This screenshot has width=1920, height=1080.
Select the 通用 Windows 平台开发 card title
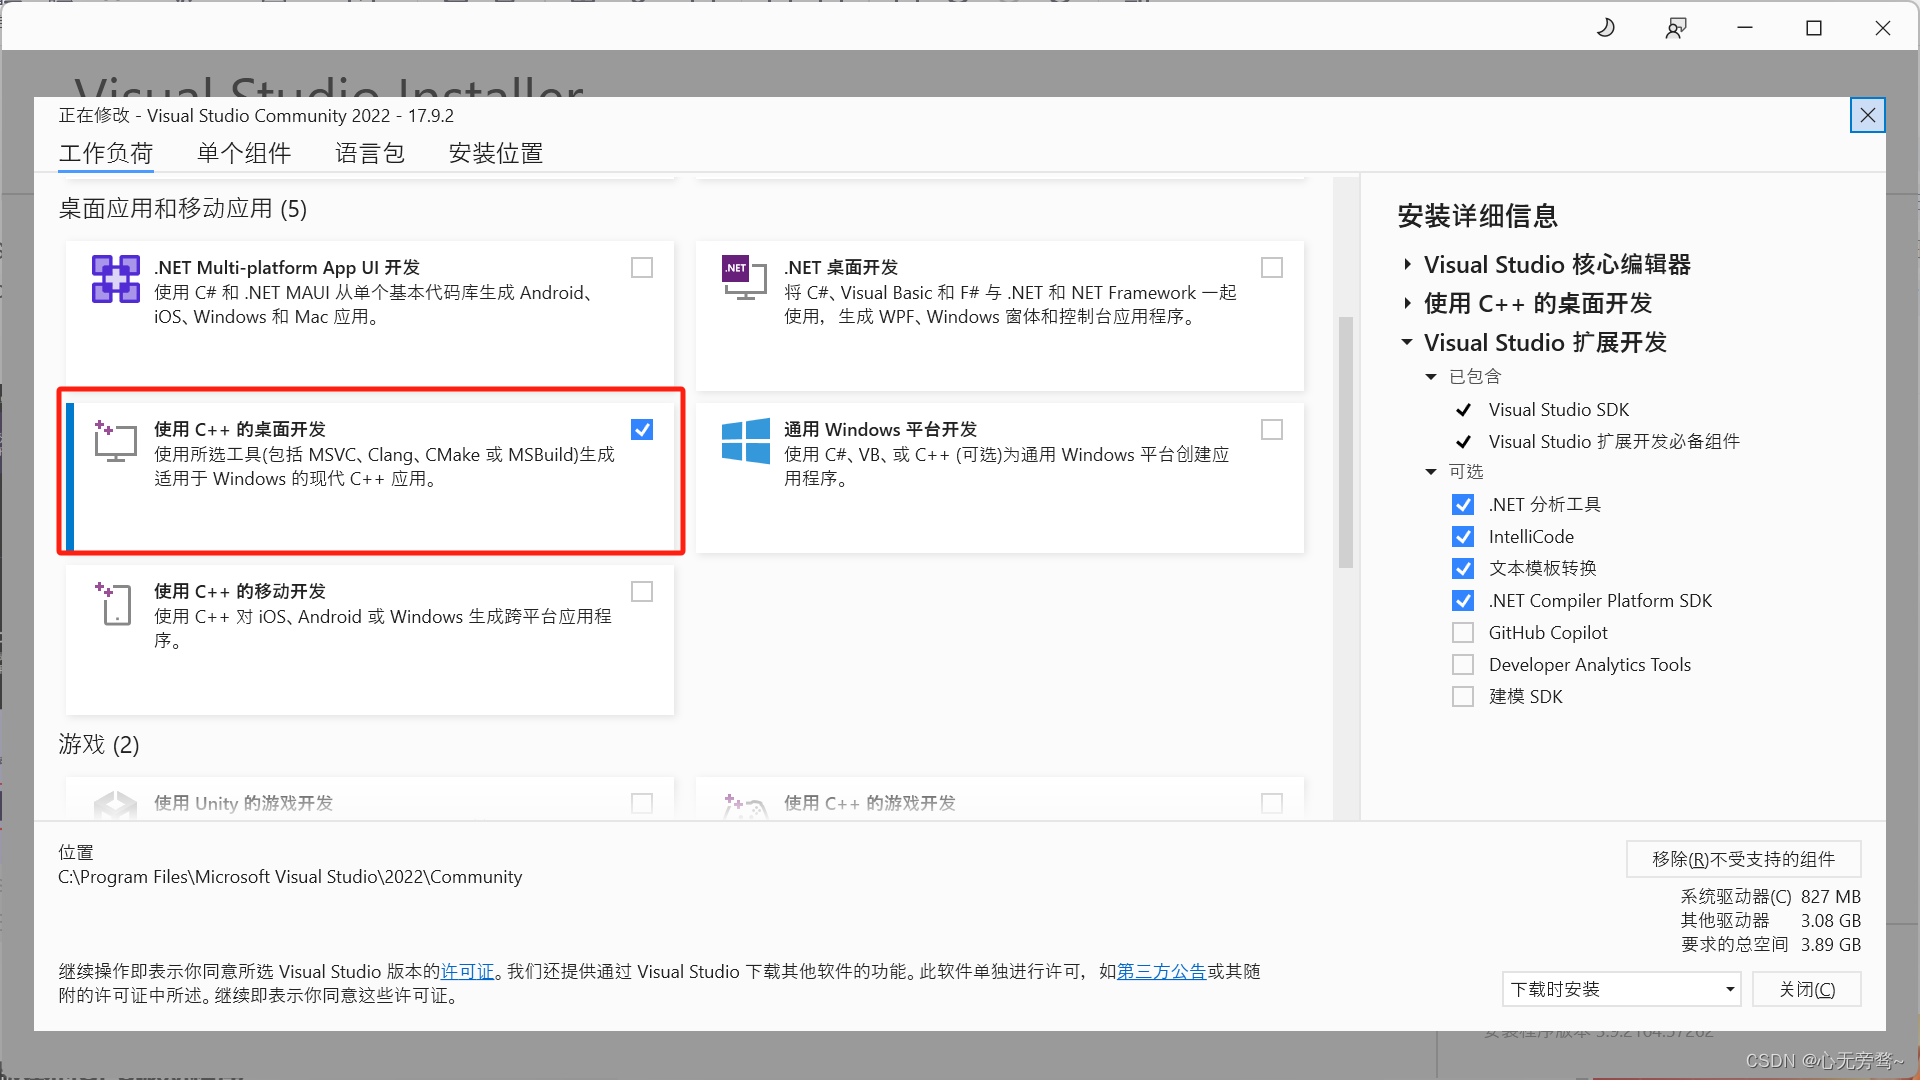(880, 430)
